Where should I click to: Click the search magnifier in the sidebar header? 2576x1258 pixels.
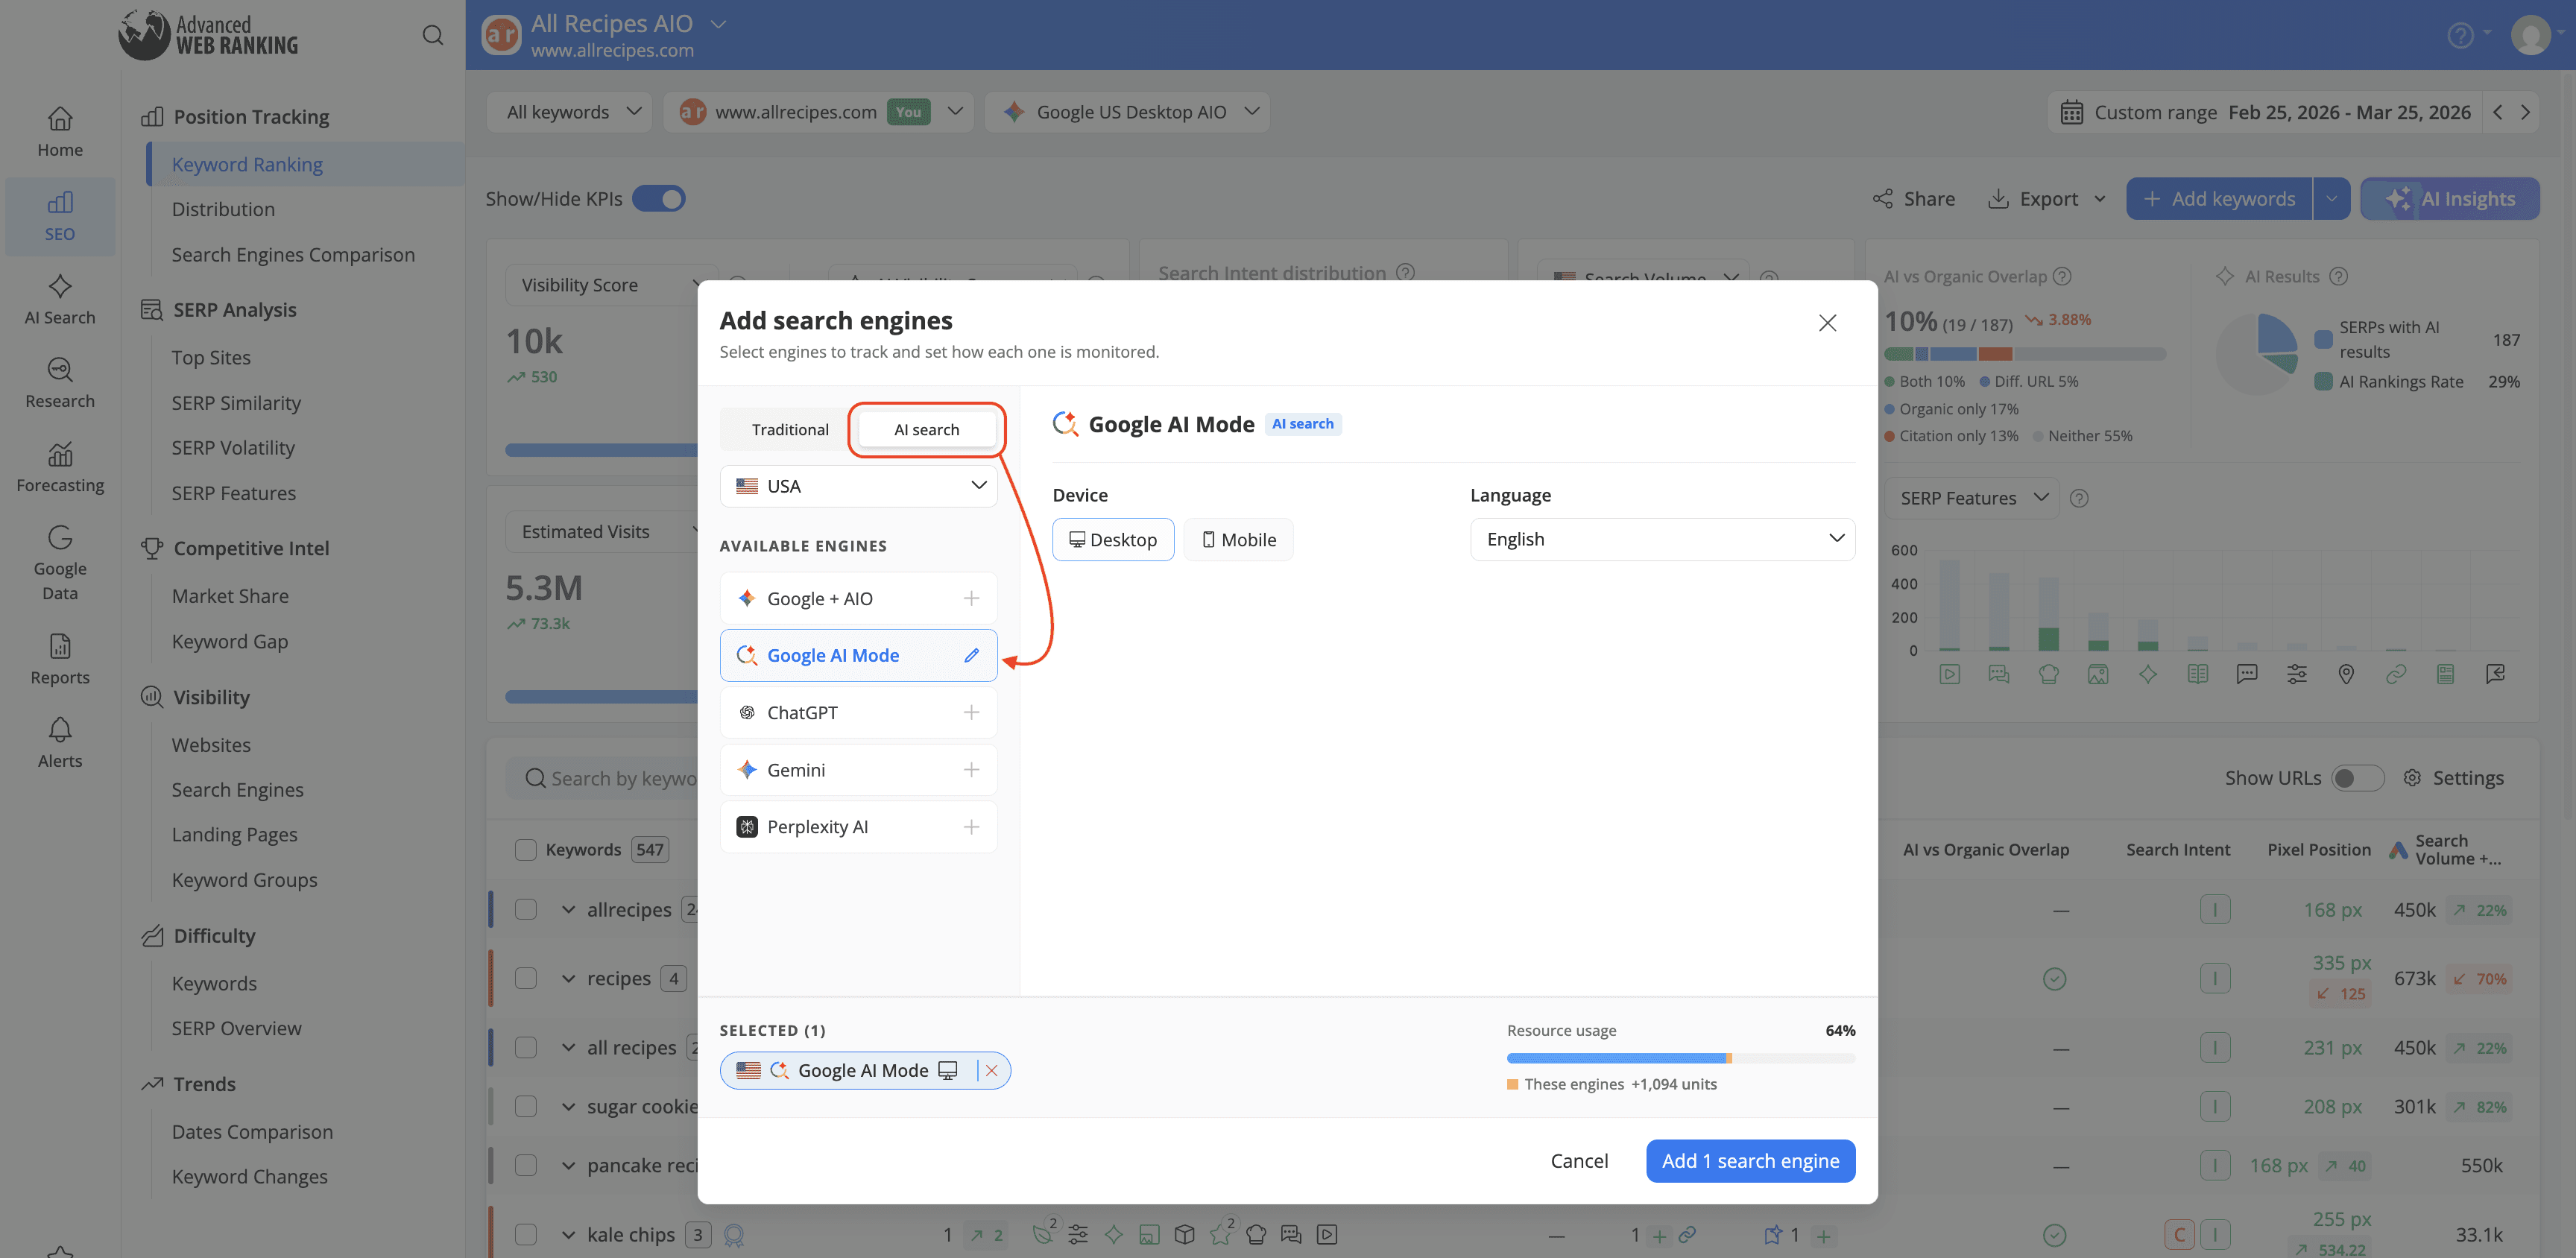click(432, 35)
